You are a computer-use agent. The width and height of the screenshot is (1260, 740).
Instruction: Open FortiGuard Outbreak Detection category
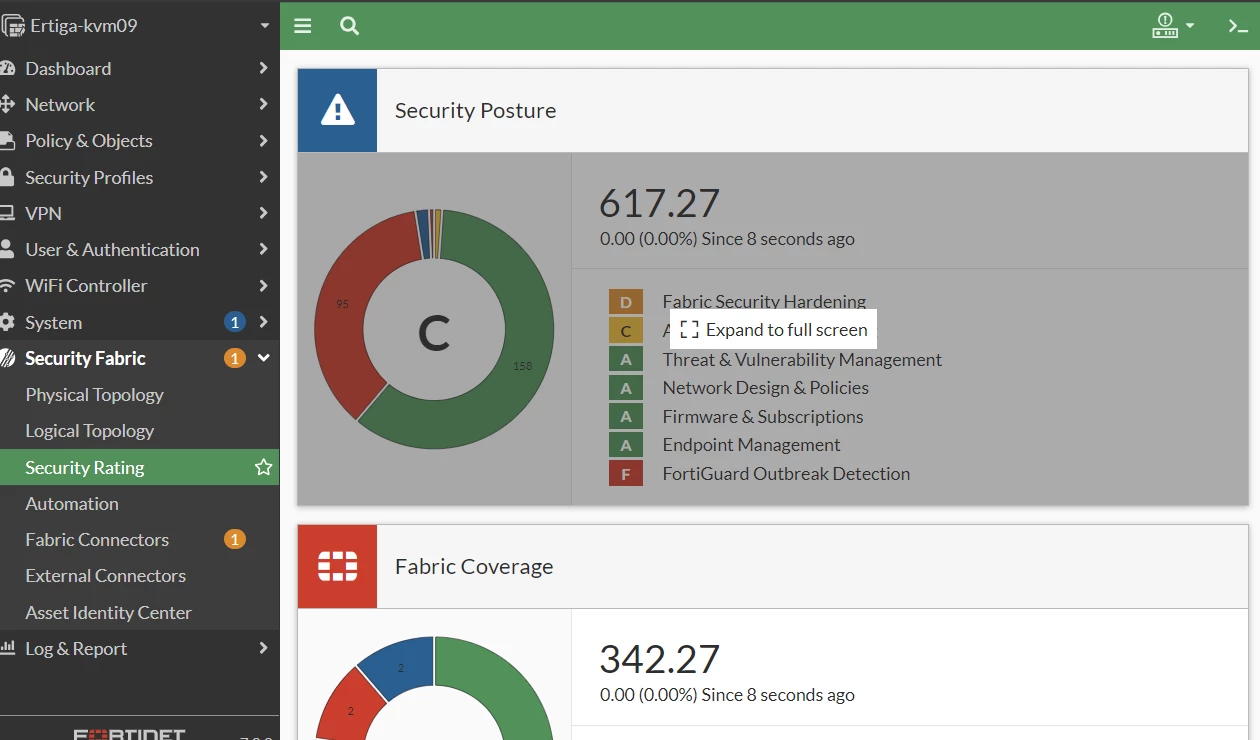[x=786, y=473]
